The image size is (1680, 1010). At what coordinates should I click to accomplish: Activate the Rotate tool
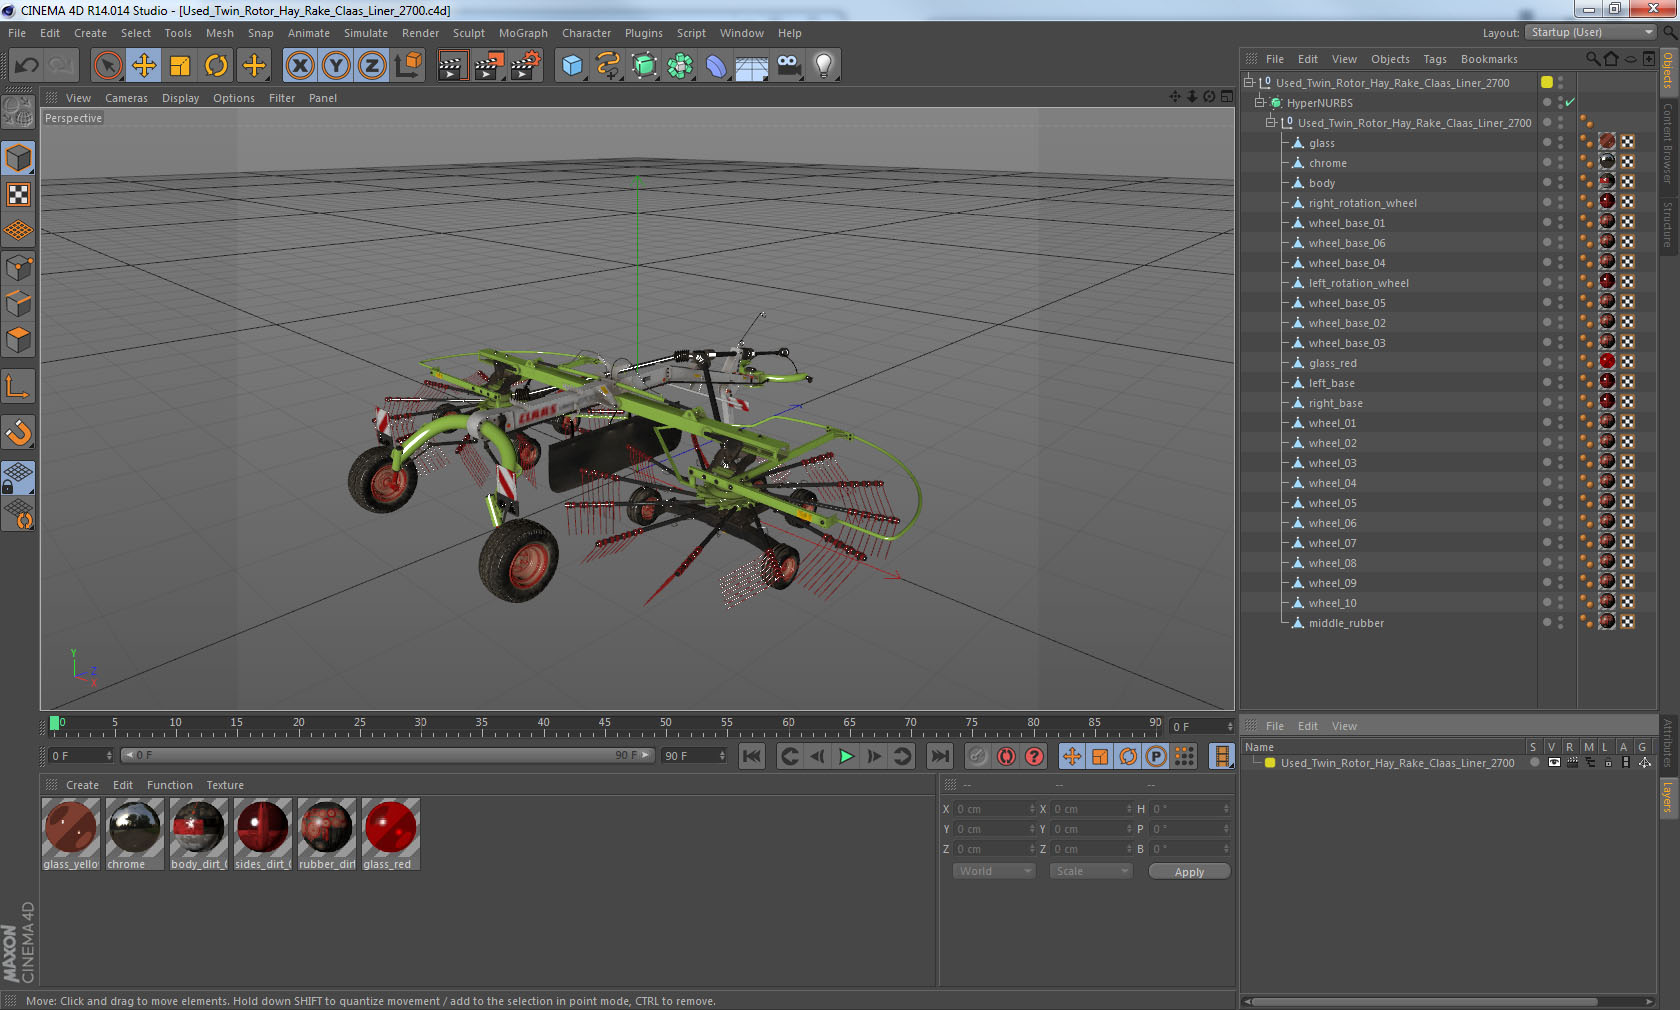click(x=217, y=66)
